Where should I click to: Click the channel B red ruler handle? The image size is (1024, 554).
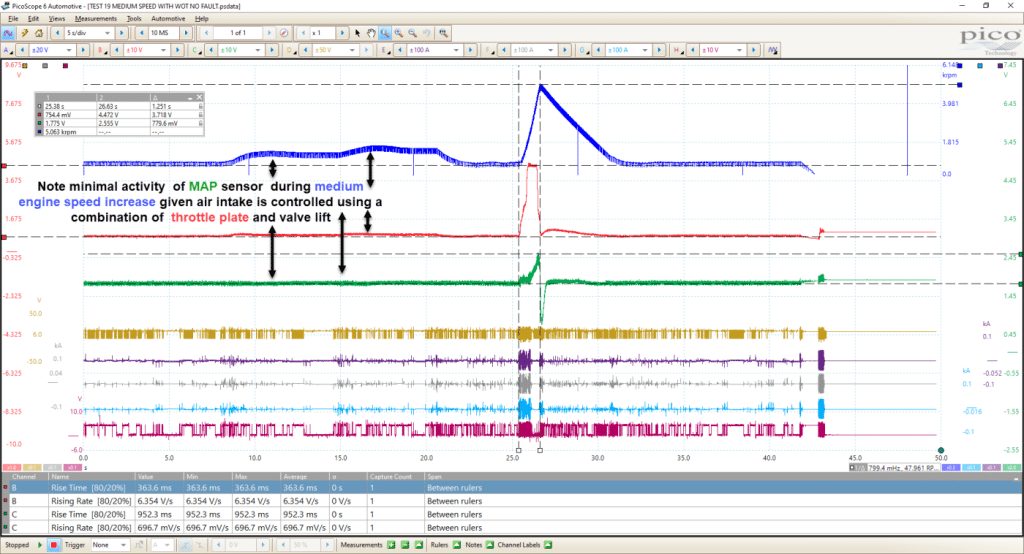coord(4,237)
